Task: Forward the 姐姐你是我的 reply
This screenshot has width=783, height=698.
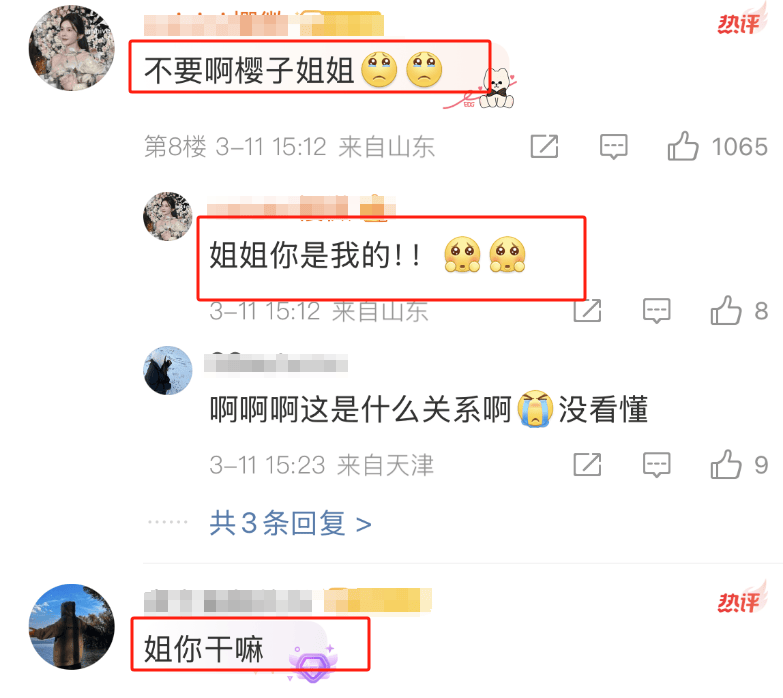Action: (x=587, y=311)
